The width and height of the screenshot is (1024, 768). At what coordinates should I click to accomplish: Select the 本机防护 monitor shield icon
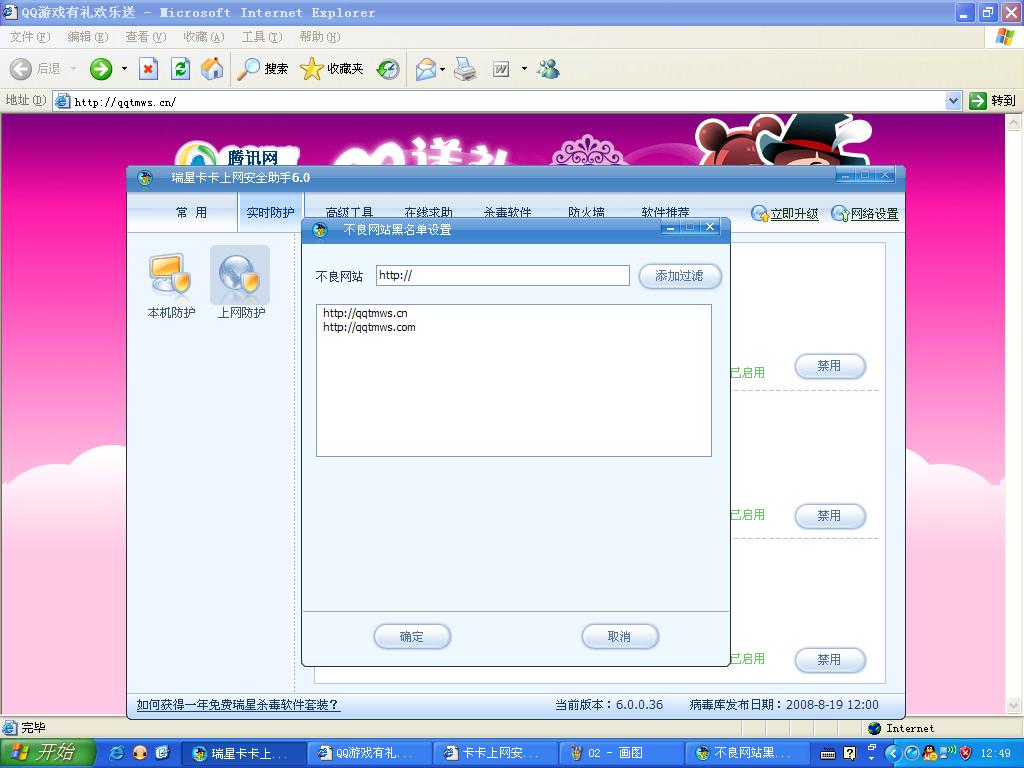coord(170,275)
